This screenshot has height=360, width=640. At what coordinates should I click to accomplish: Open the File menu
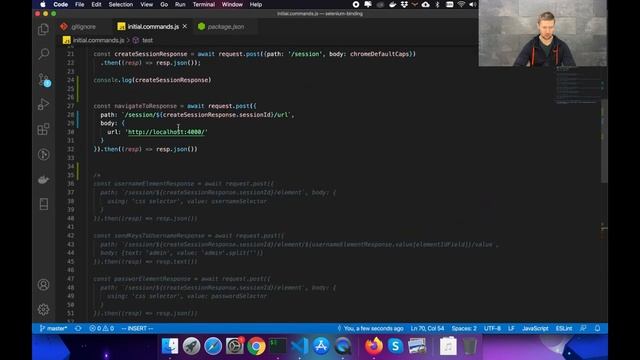80,4
